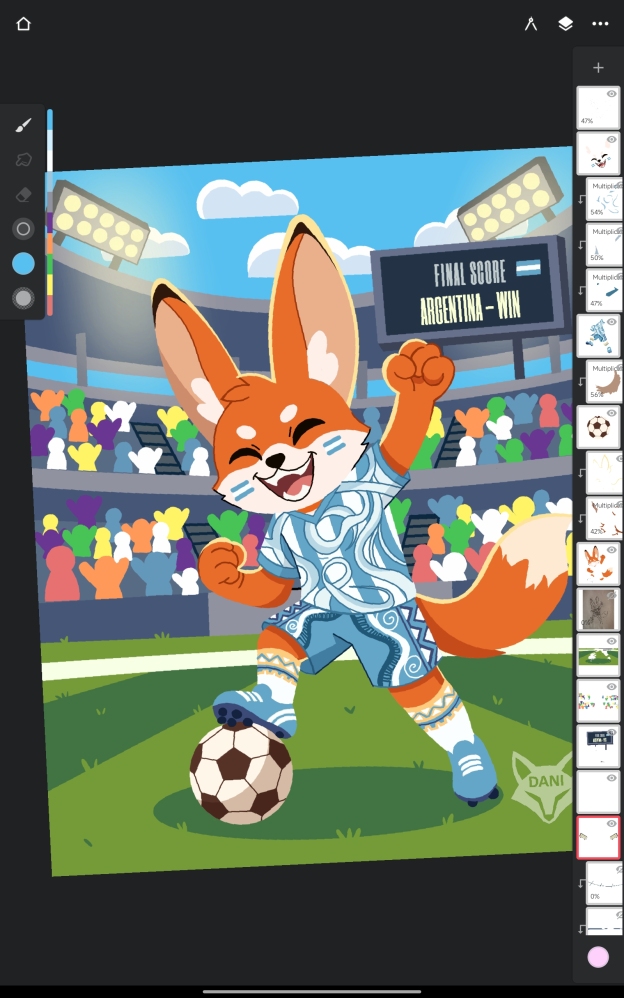Hide the selected red-outlined layer
Image resolution: width=624 pixels, height=998 pixels.
pos(611,824)
